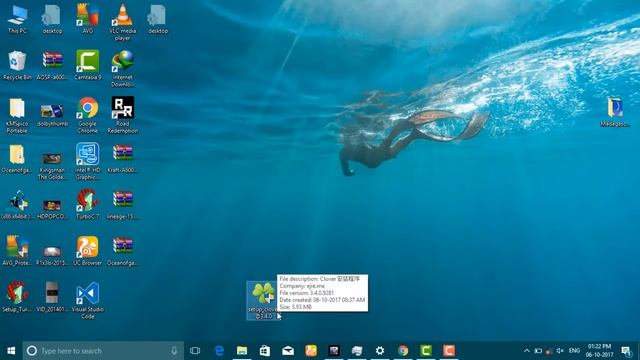Select the x86,x64bit installer file

coord(17,205)
